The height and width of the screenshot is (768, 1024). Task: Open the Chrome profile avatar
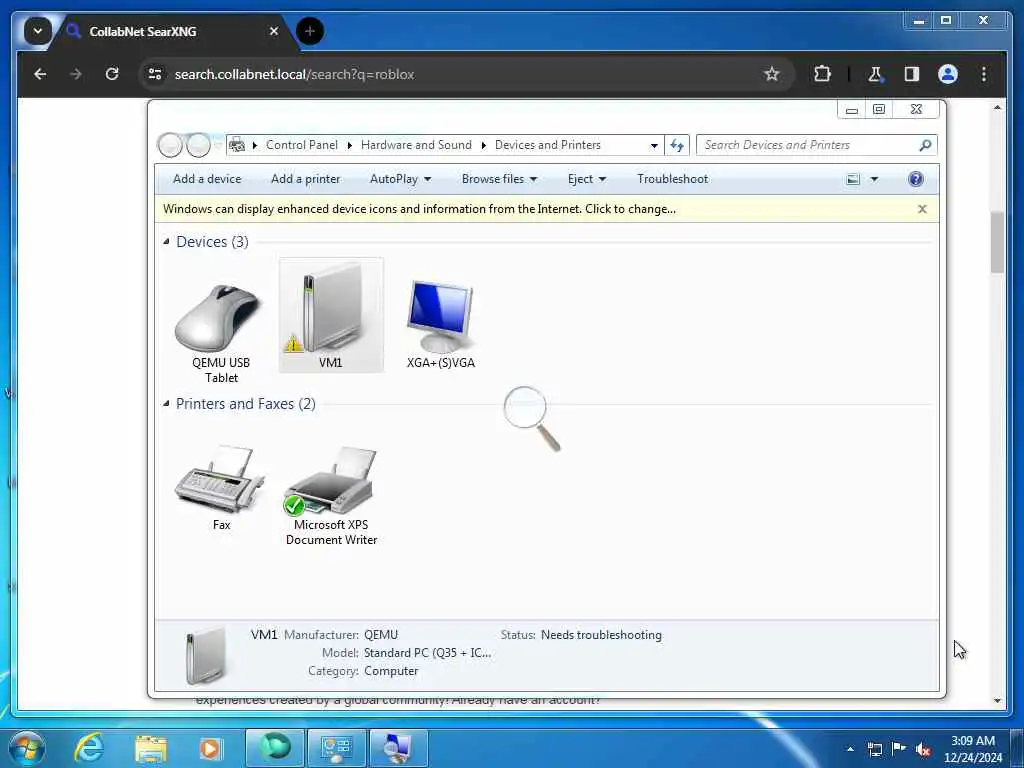tap(948, 74)
